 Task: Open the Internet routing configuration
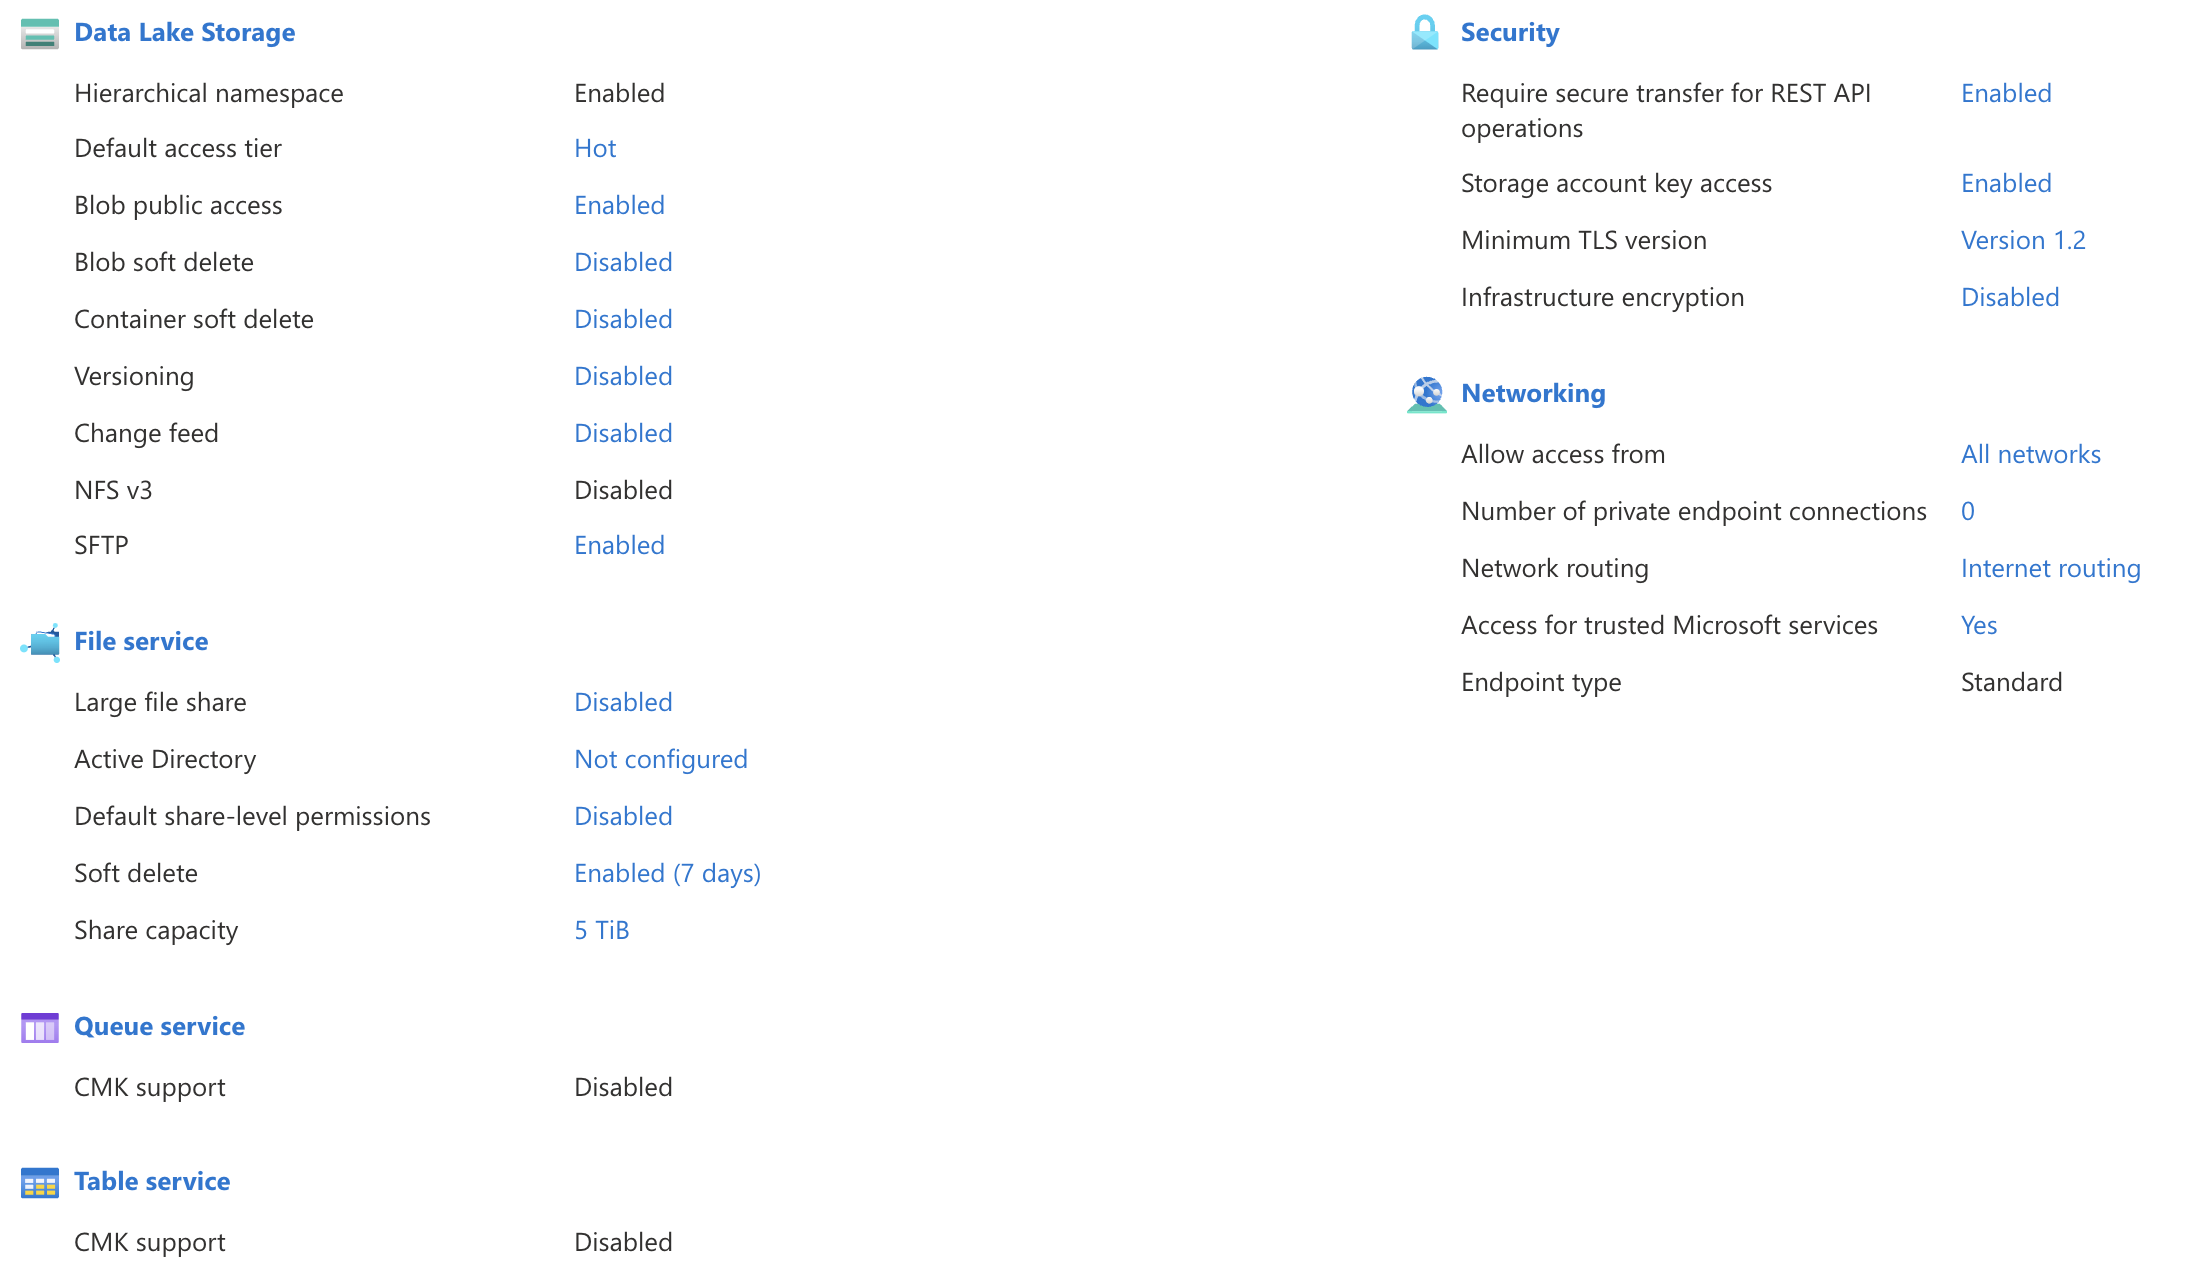click(x=2050, y=567)
